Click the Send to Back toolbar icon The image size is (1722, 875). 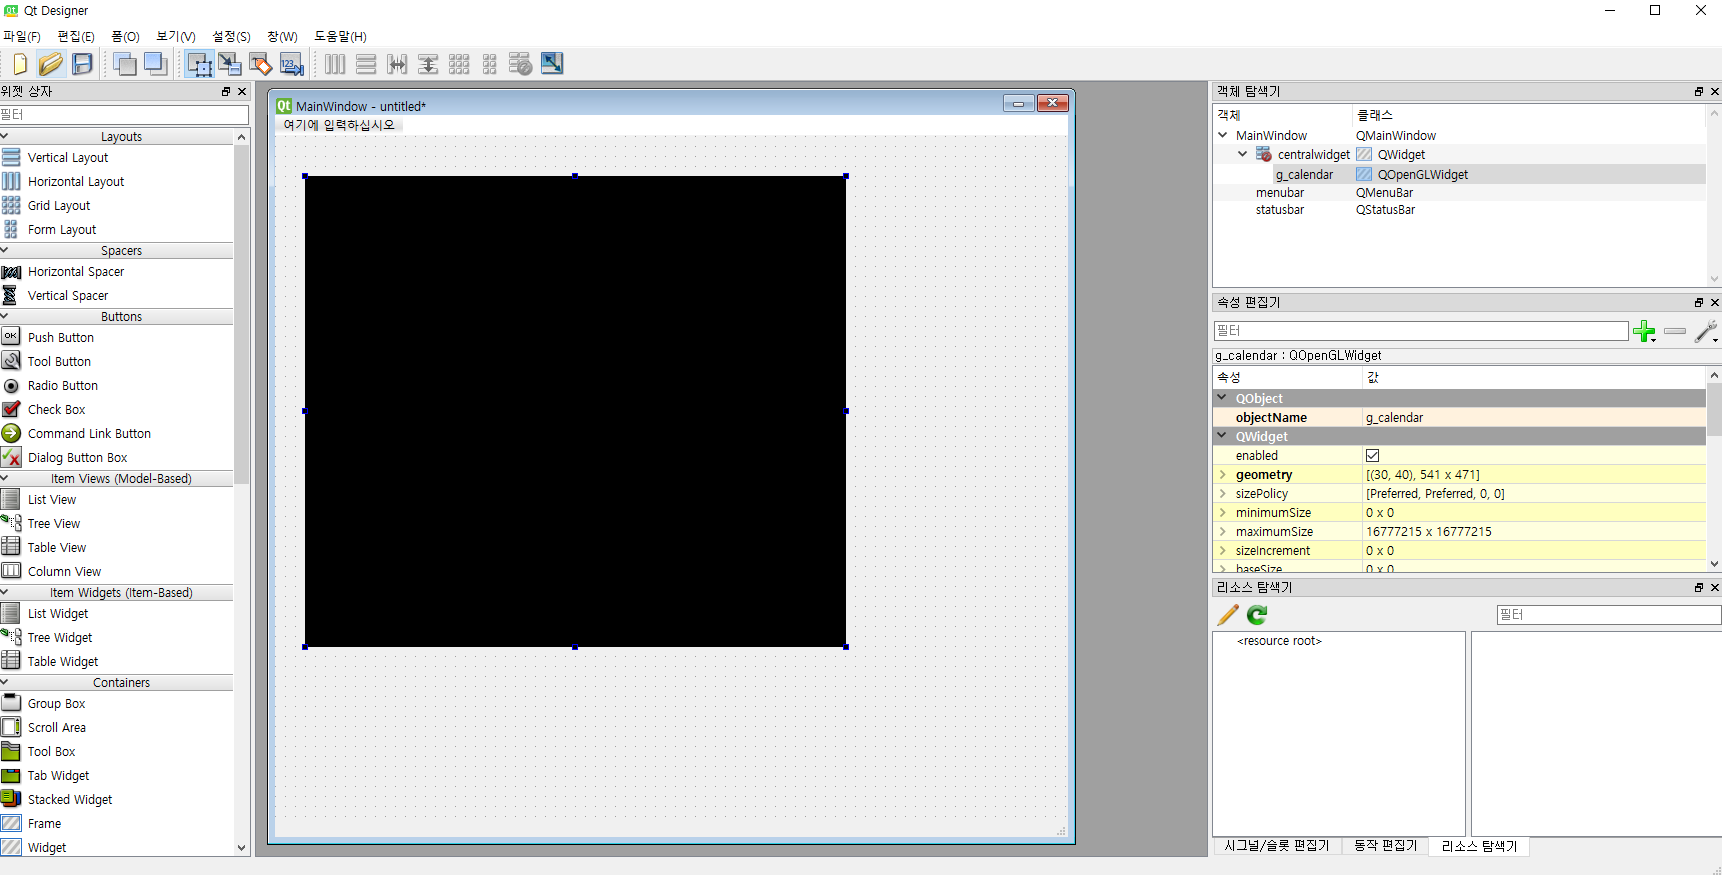click(x=125, y=64)
